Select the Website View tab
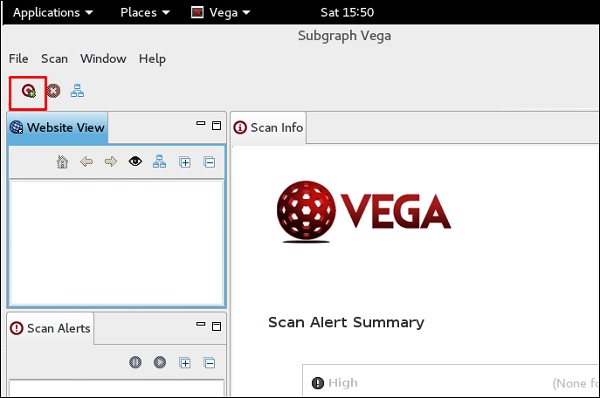600x398 pixels. click(x=57, y=127)
